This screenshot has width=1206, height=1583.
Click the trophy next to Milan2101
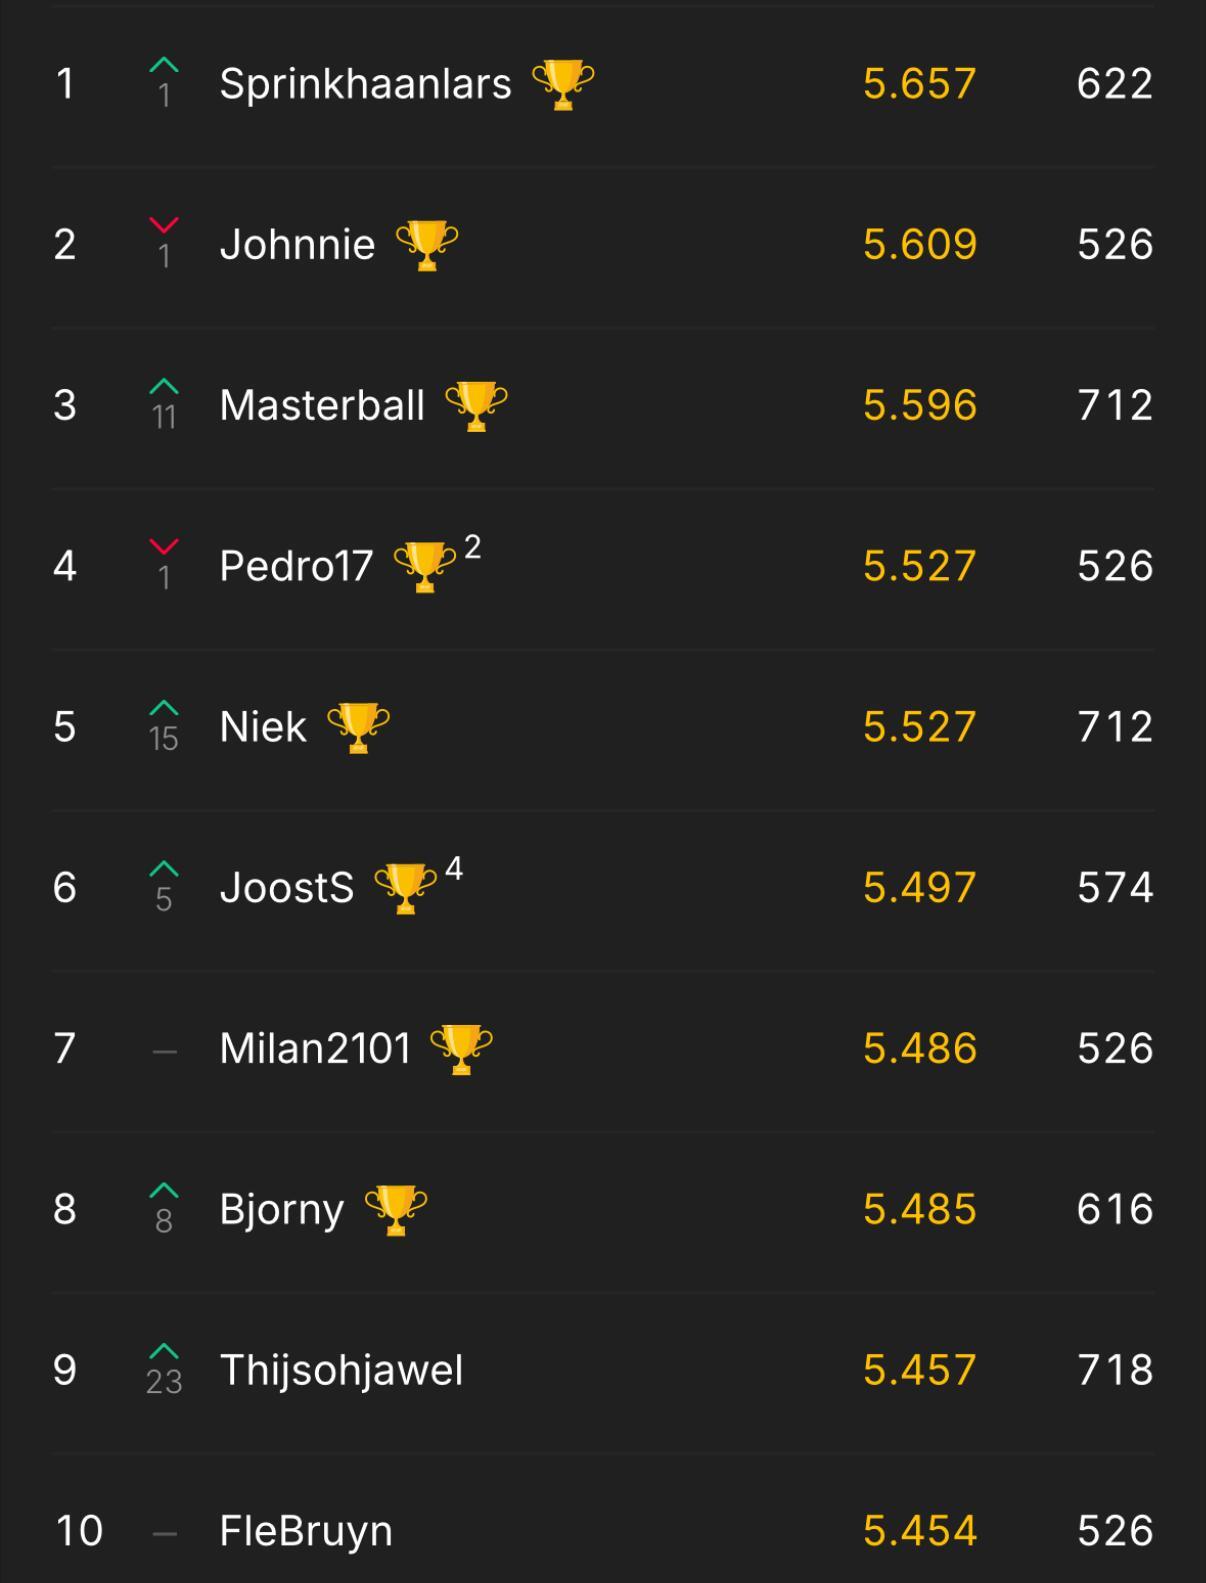click(461, 1049)
